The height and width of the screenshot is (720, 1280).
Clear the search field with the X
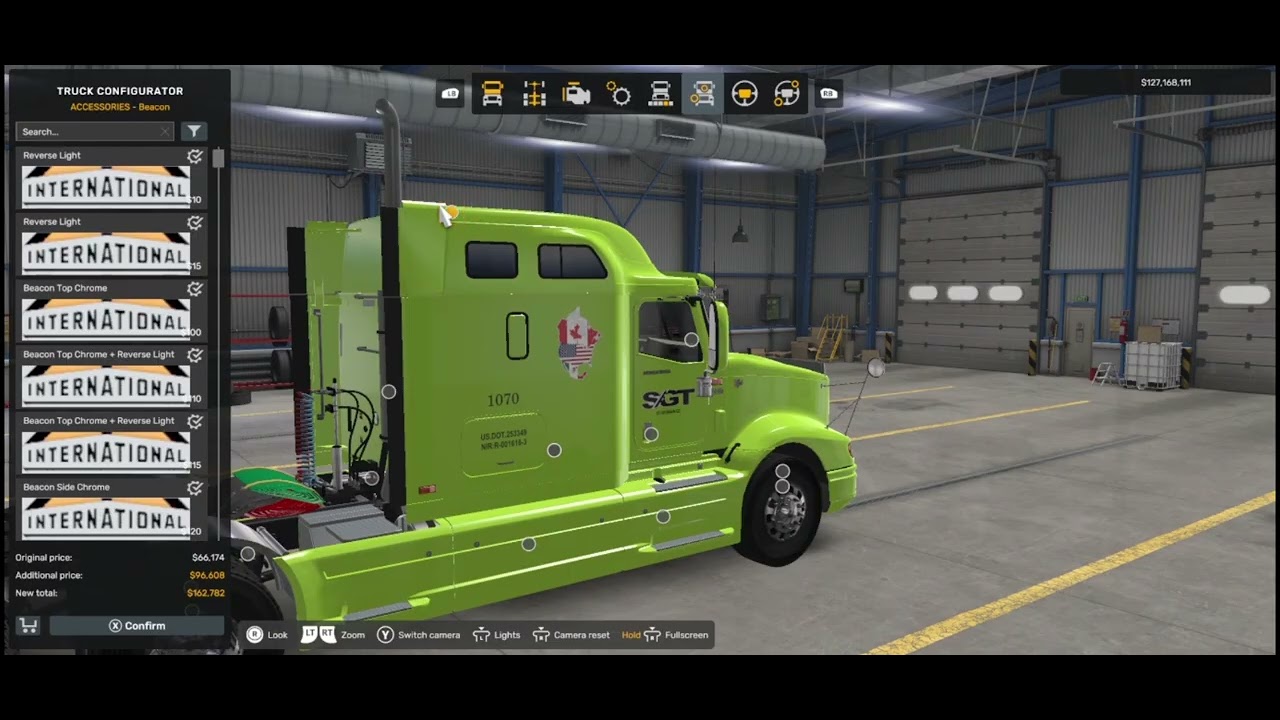pyautogui.click(x=165, y=131)
